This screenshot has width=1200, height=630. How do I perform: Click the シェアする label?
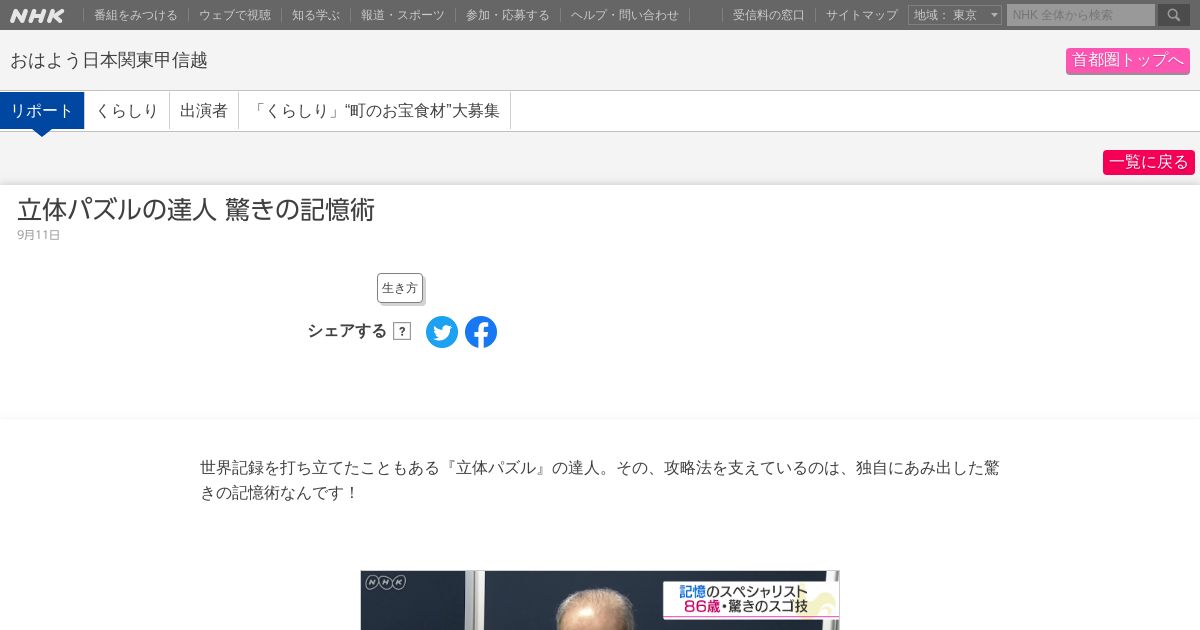(347, 331)
